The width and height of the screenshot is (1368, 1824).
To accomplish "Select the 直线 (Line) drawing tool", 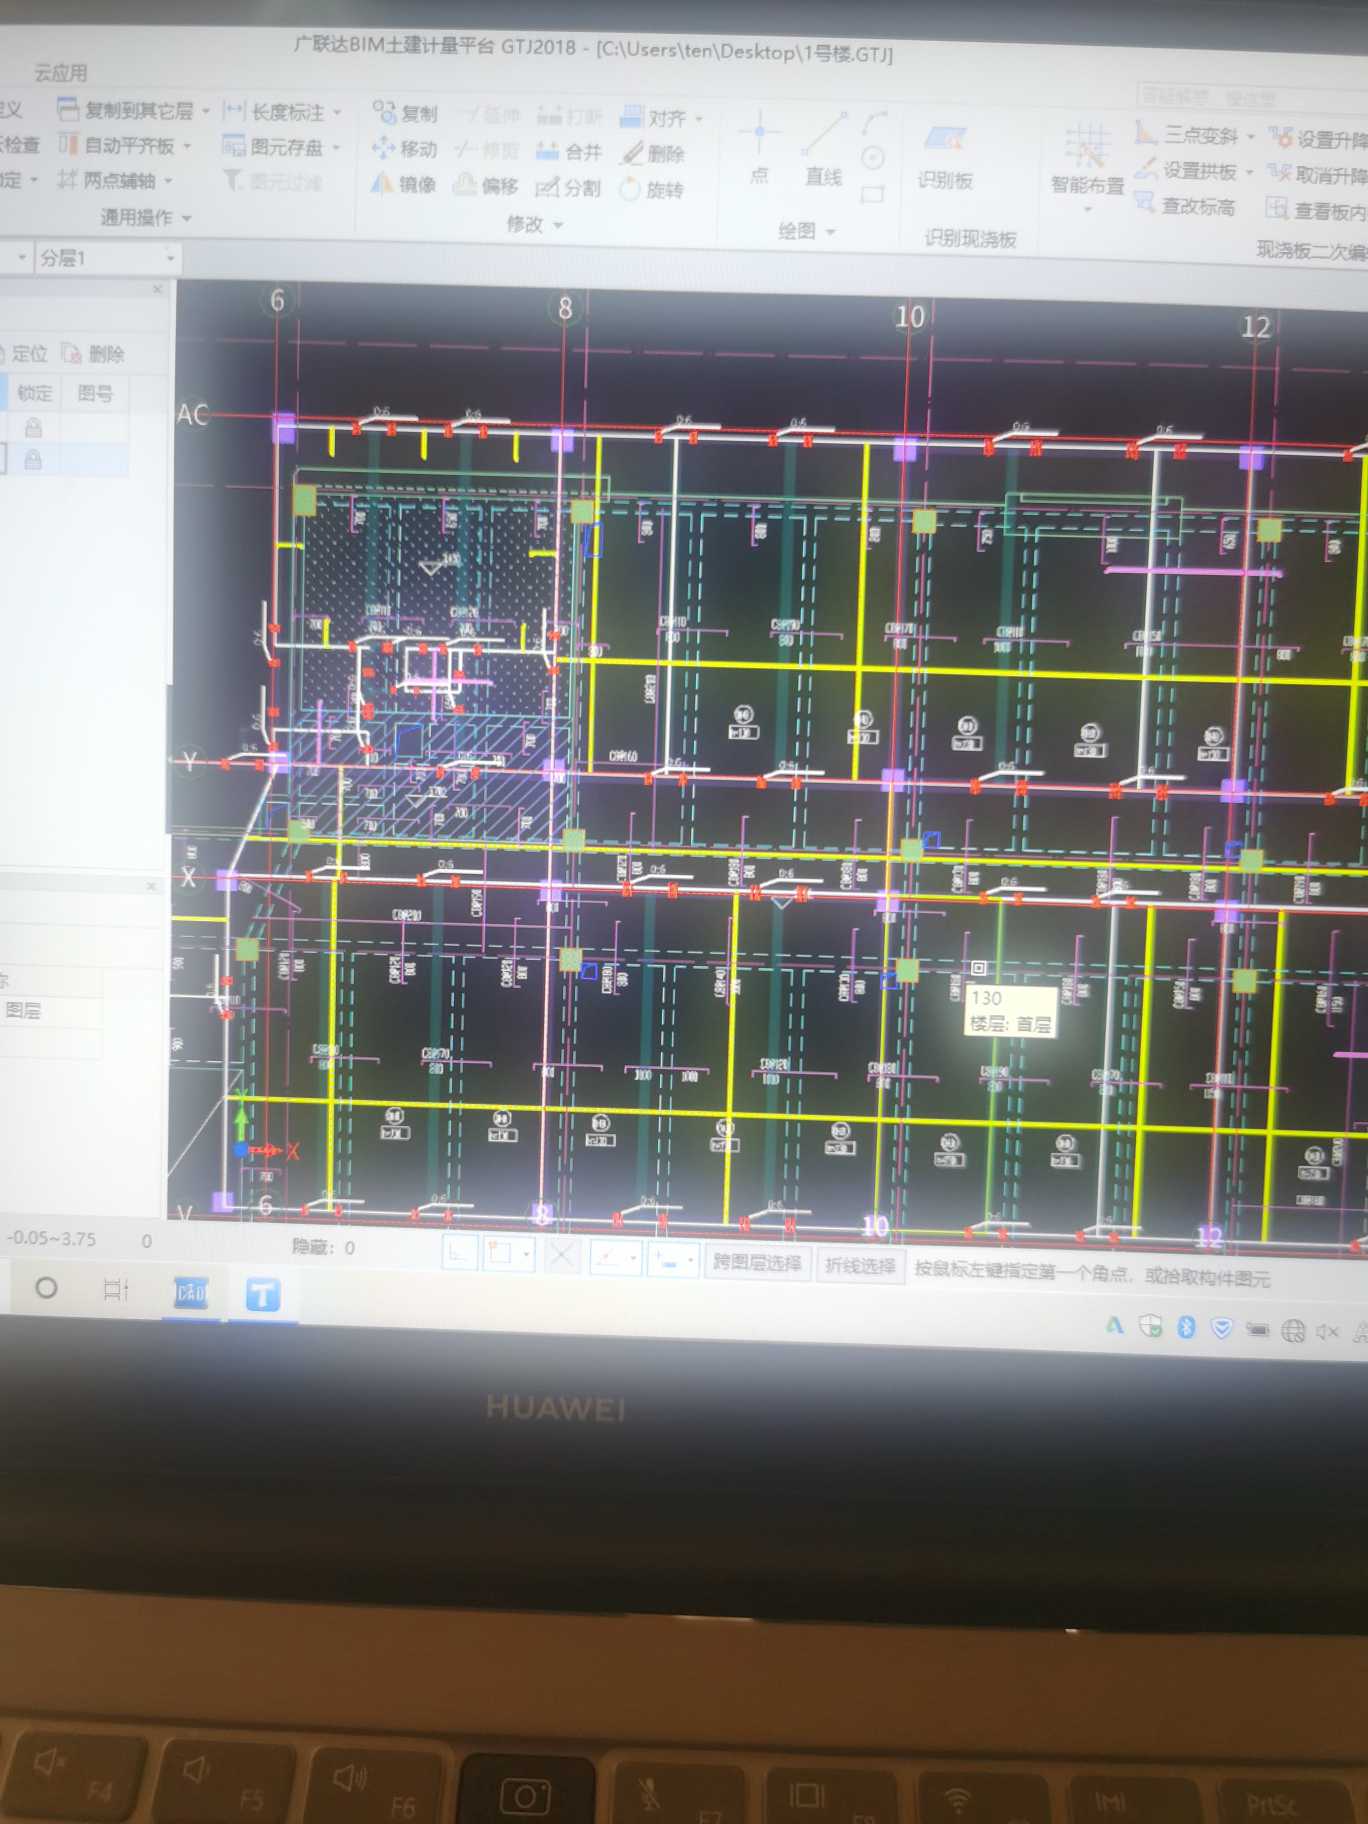I will click(x=824, y=150).
